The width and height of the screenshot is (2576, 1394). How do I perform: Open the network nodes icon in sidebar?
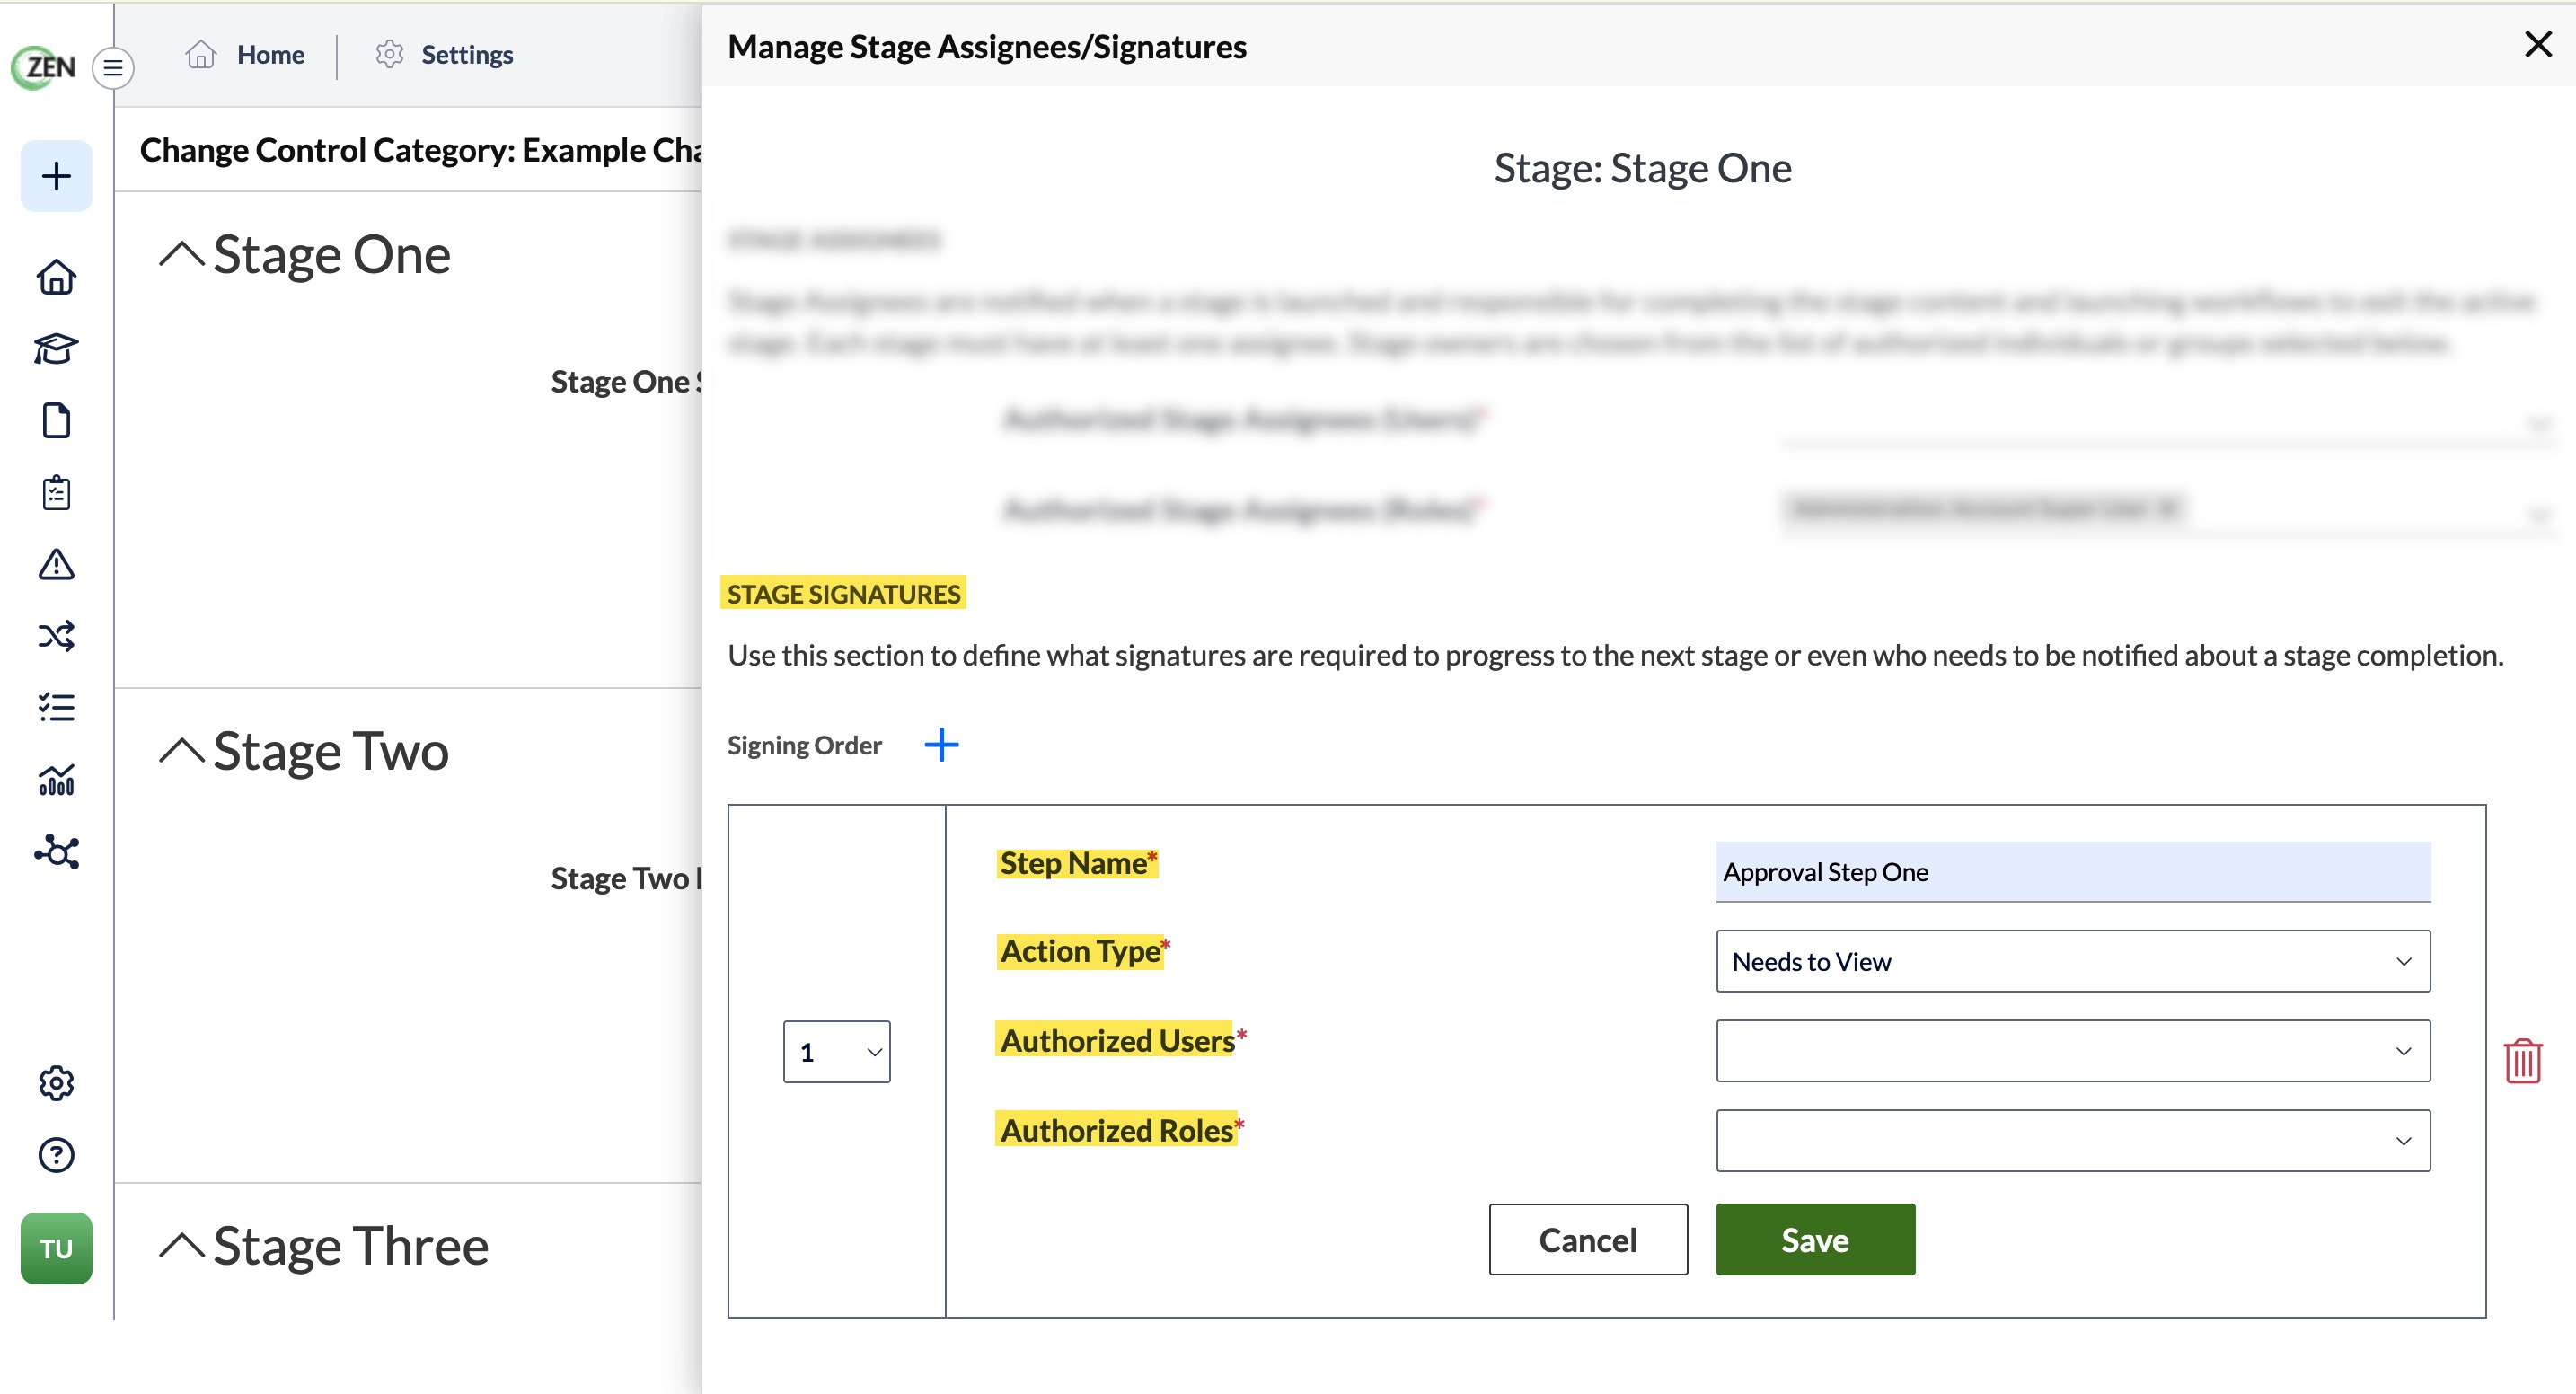pyautogui.click(x=56, y=852)
